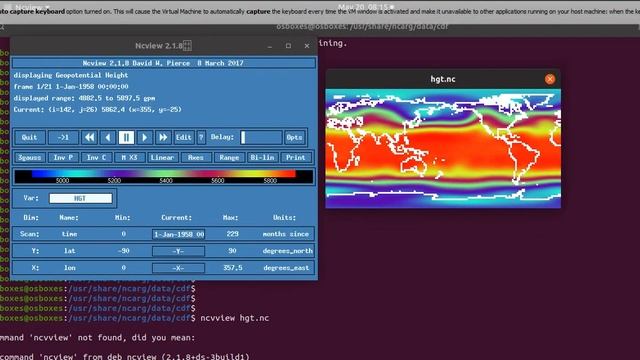The width and height of the screenshot is (640, 360).
Task: Click the Linear transform button
Action: [162, 158]
